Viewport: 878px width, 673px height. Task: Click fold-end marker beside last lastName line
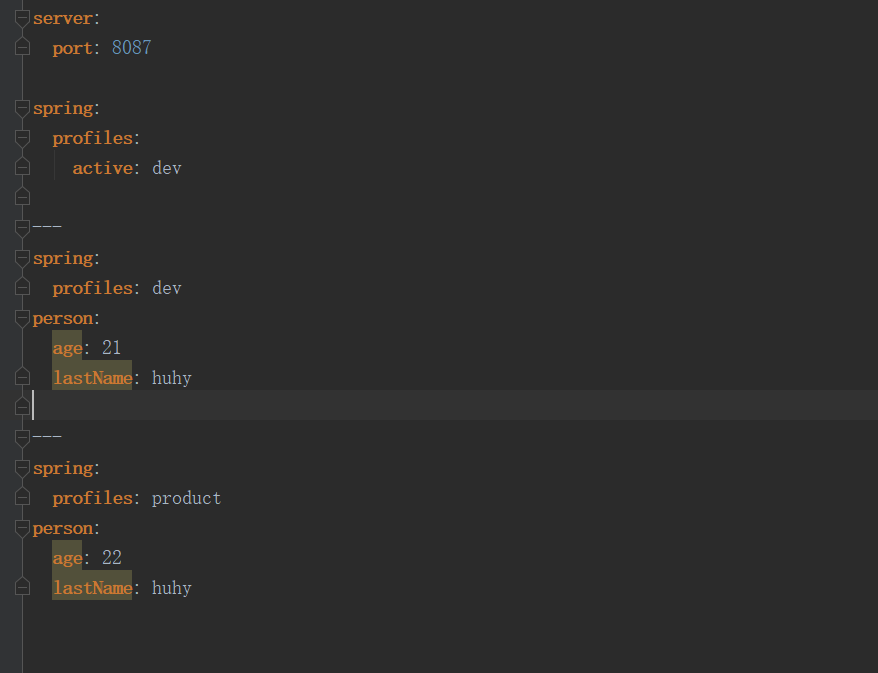click(22, 588)
